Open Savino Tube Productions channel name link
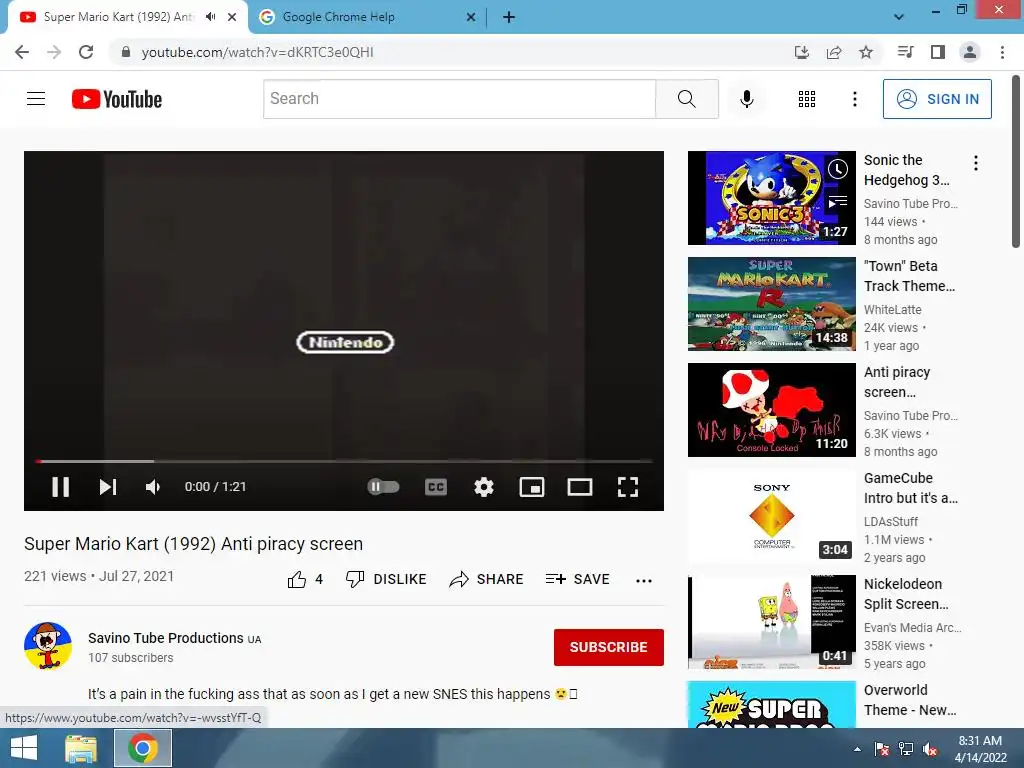This screenshot has height=768, width=1024. [x=166, y=638]
